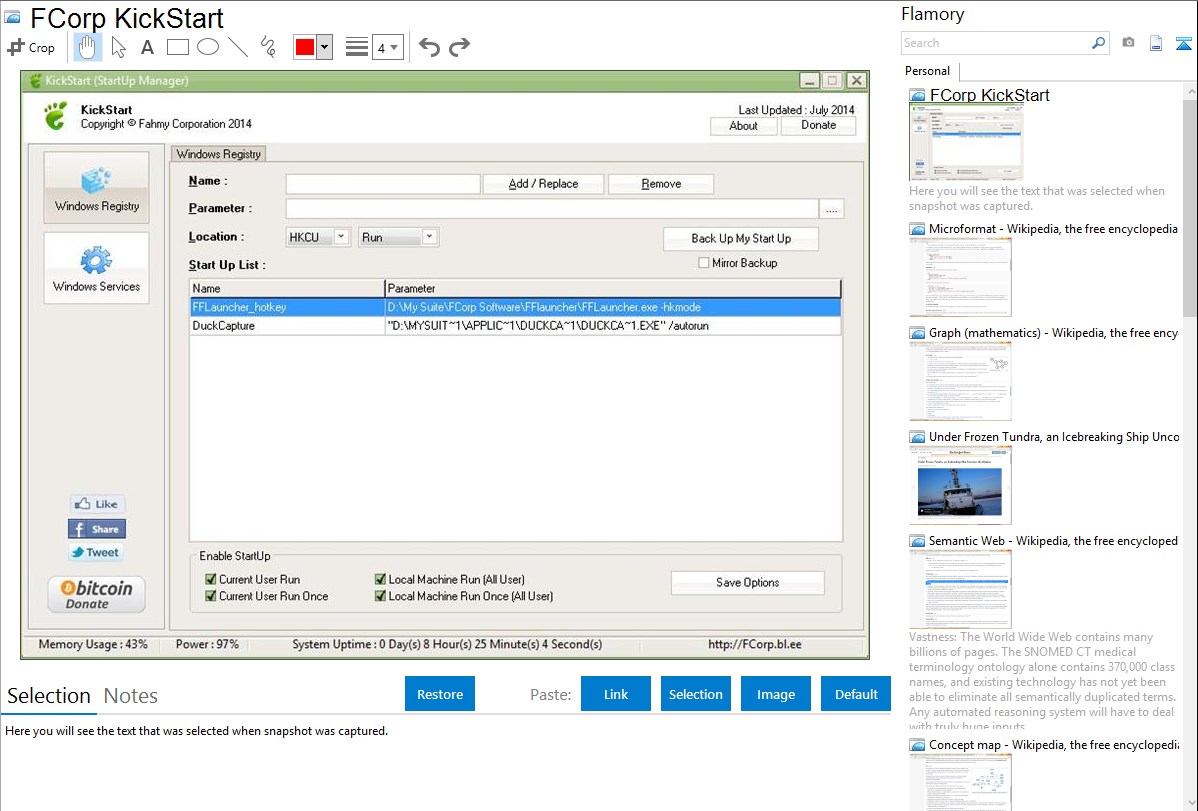
Task: Open the Under Frozen Tundra snapshot
Action: pyautogui.click(x=960, y=485)
